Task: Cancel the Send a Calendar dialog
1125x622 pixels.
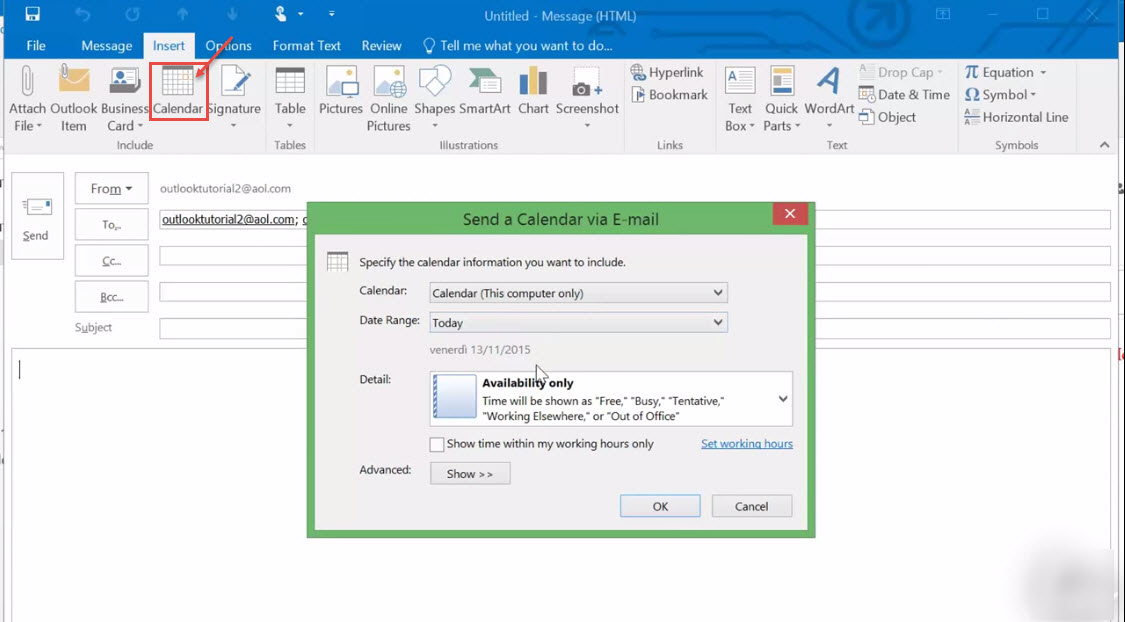Action: point(751,506)
